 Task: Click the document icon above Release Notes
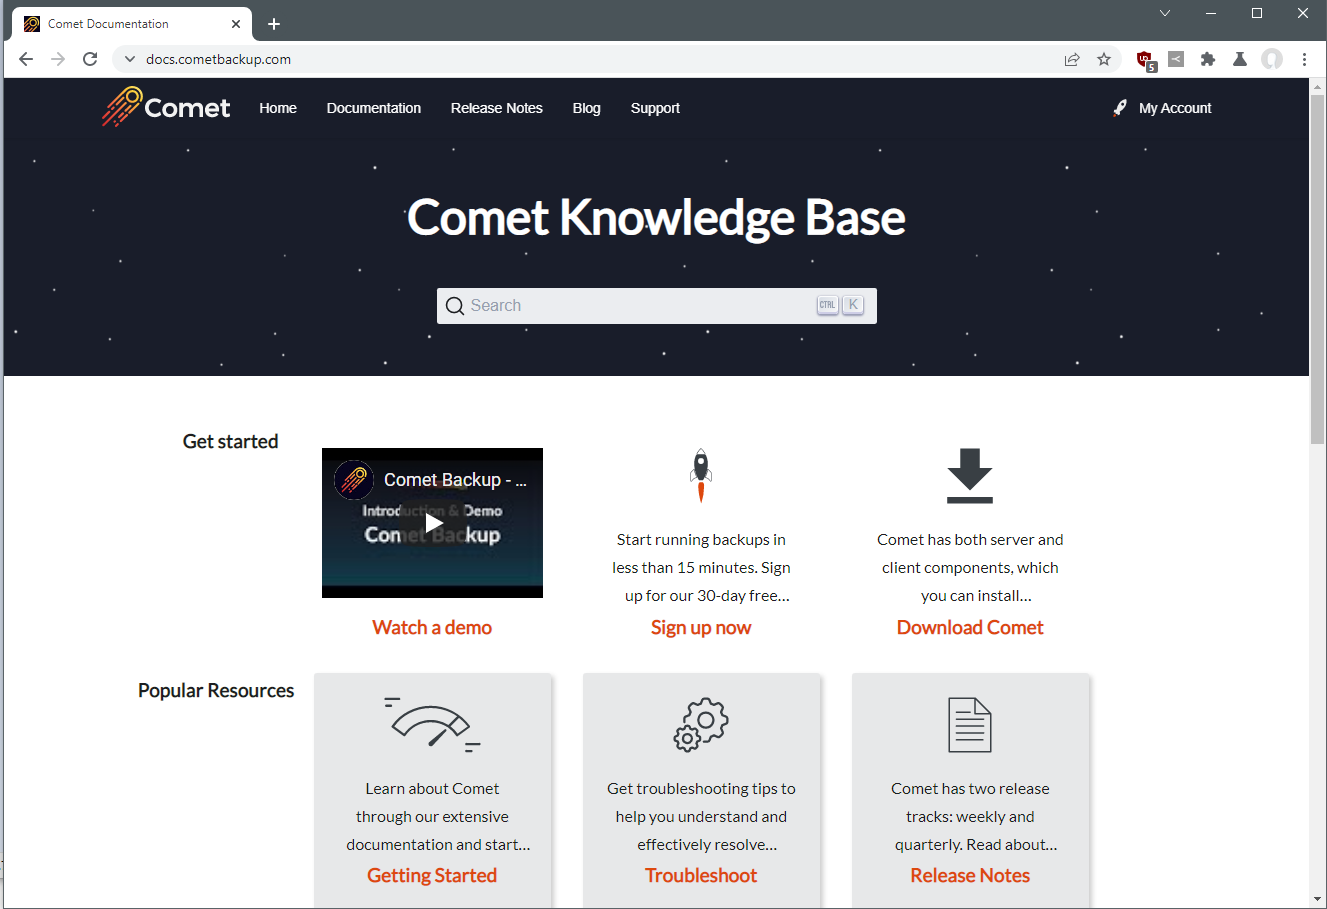[x=969, y=725]
